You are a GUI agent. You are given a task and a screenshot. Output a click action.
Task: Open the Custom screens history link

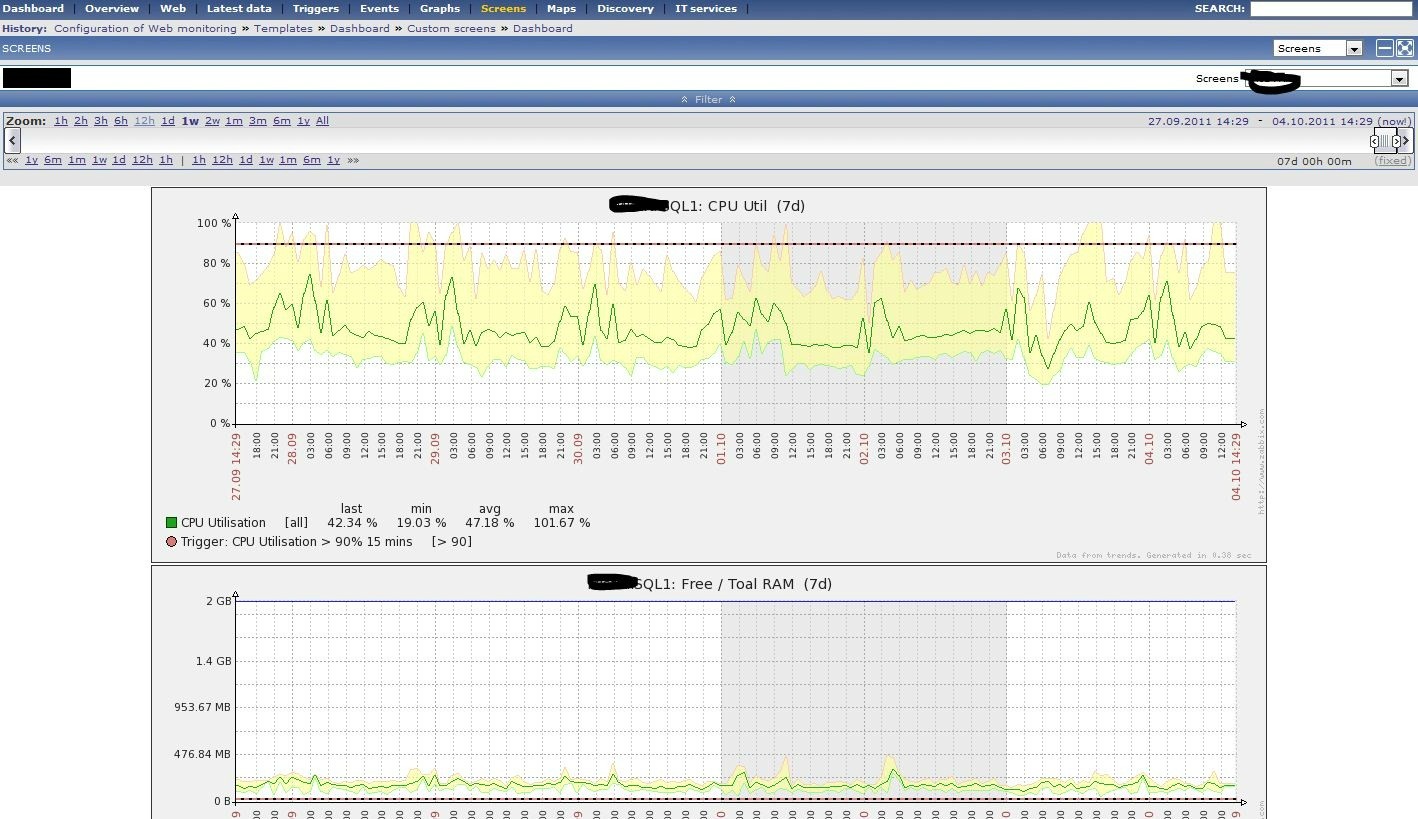coord(451,28)
